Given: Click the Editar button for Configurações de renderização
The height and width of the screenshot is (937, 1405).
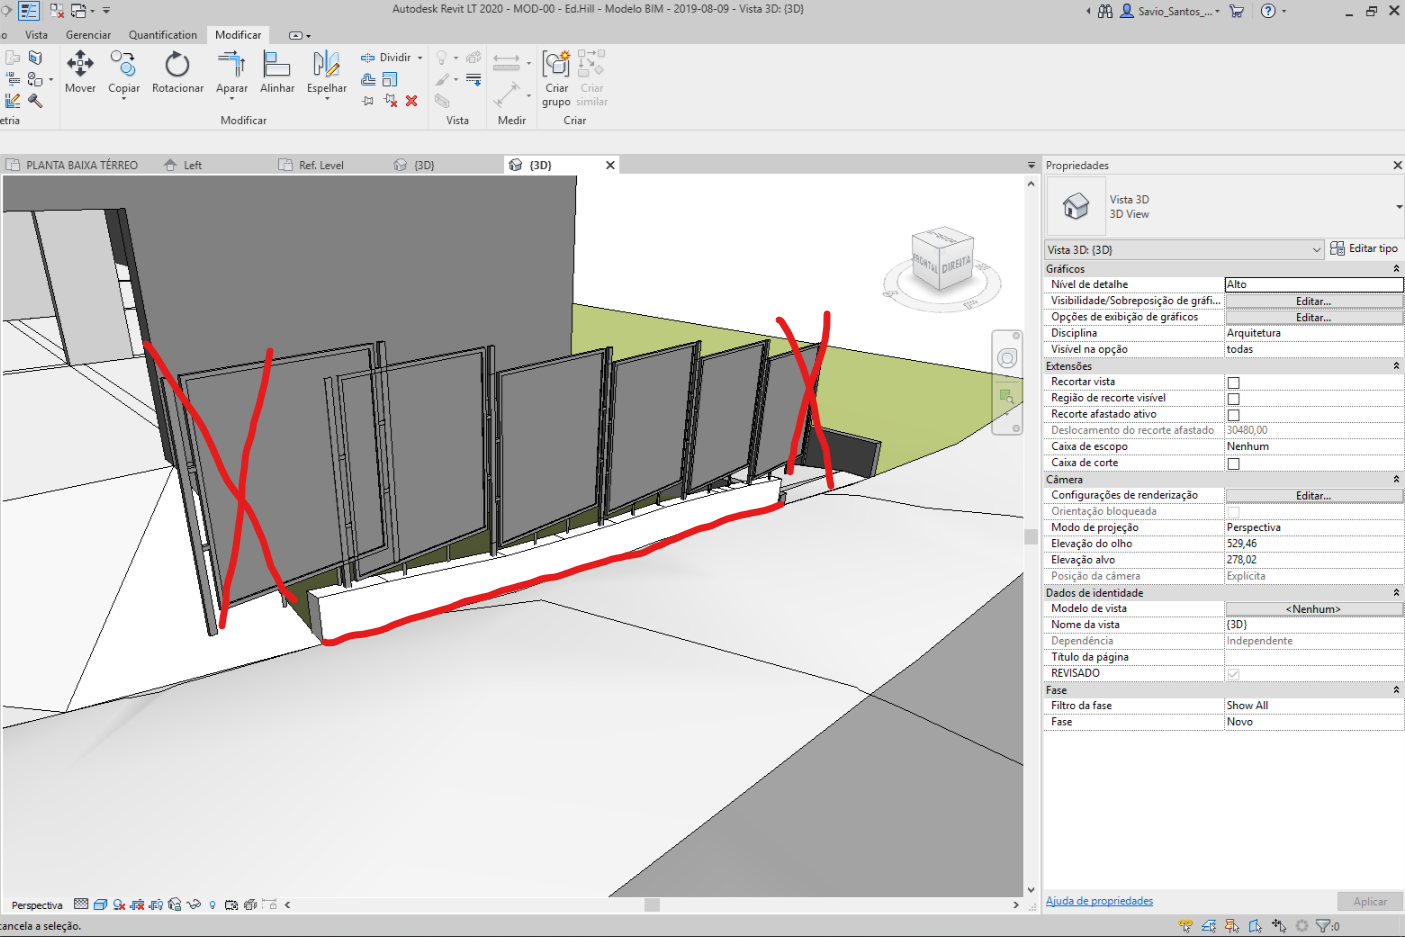Looking at the screenshot, I should (x=1313, y=494).
